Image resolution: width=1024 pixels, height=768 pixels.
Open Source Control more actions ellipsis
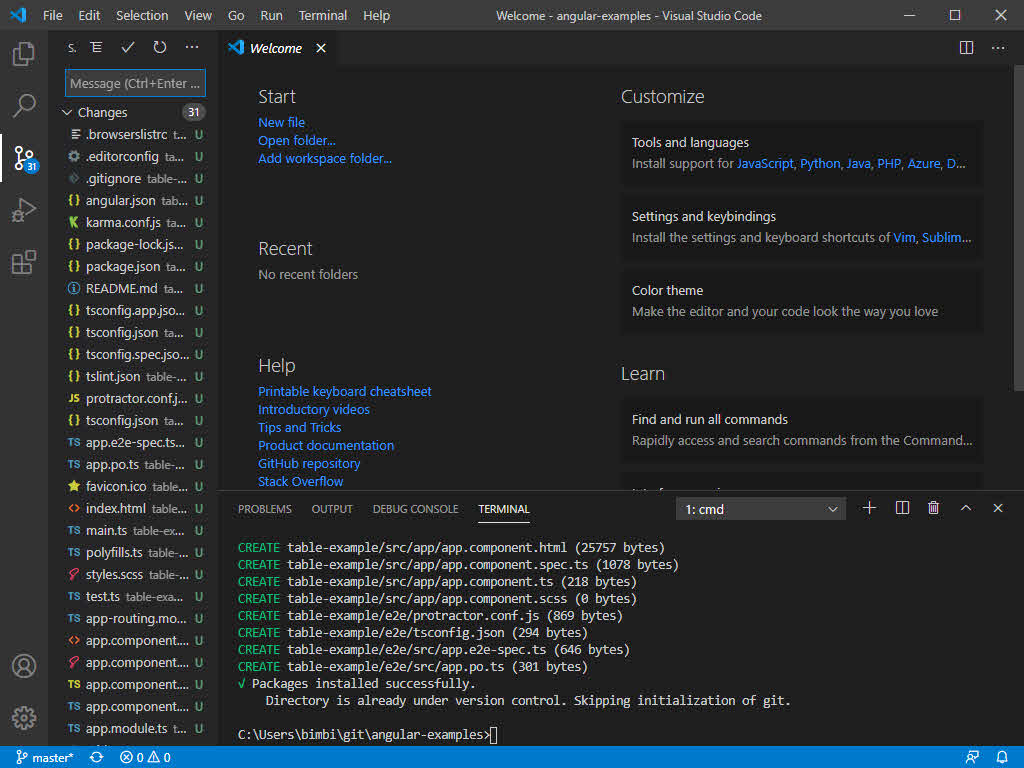pos(192,48)
